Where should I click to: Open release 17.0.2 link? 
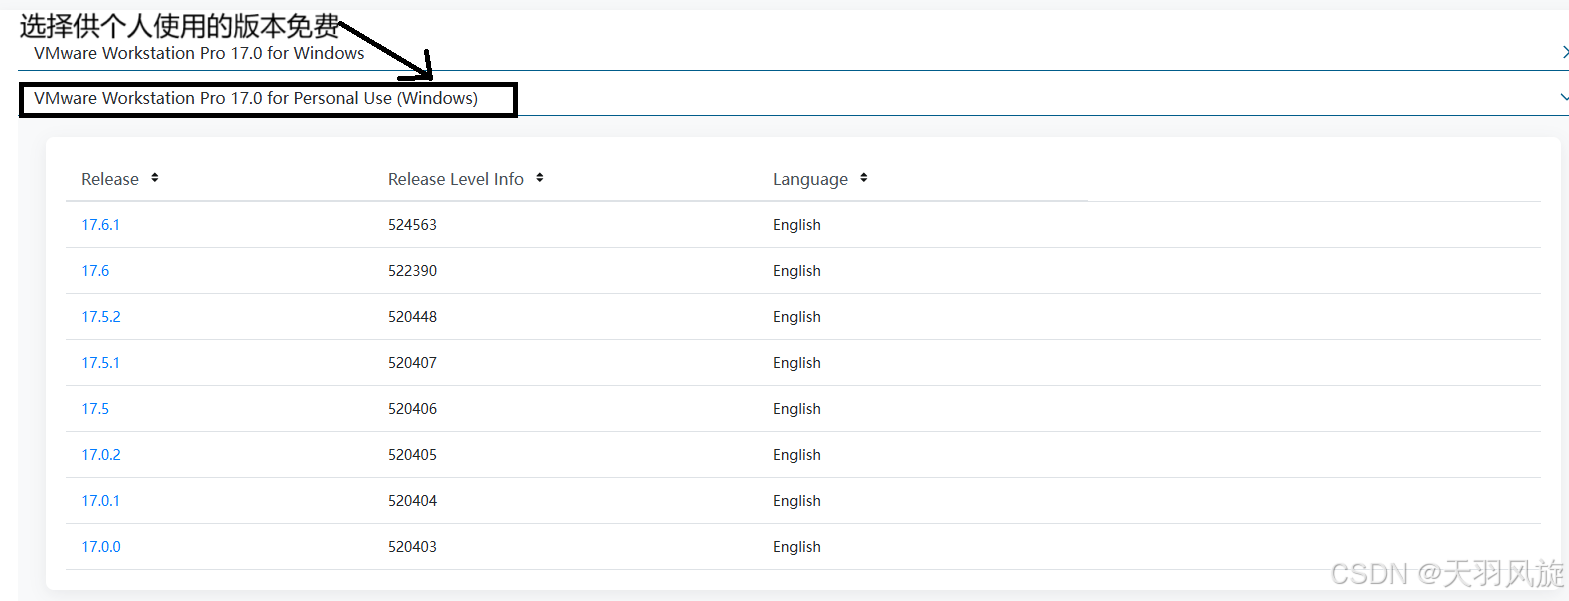pos(101,455)
